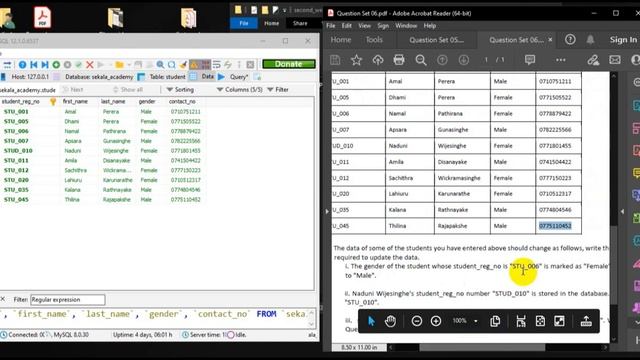Select the STU_045 row cell
640x360 pixels.
coord(16,200)
